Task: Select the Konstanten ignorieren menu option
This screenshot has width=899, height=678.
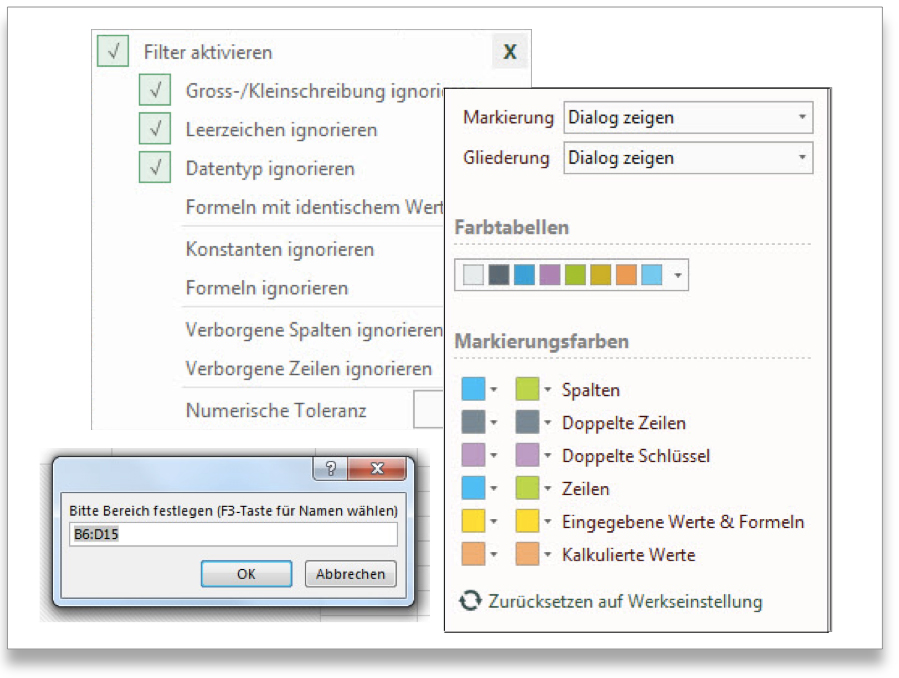Action: tap(280, 249)
